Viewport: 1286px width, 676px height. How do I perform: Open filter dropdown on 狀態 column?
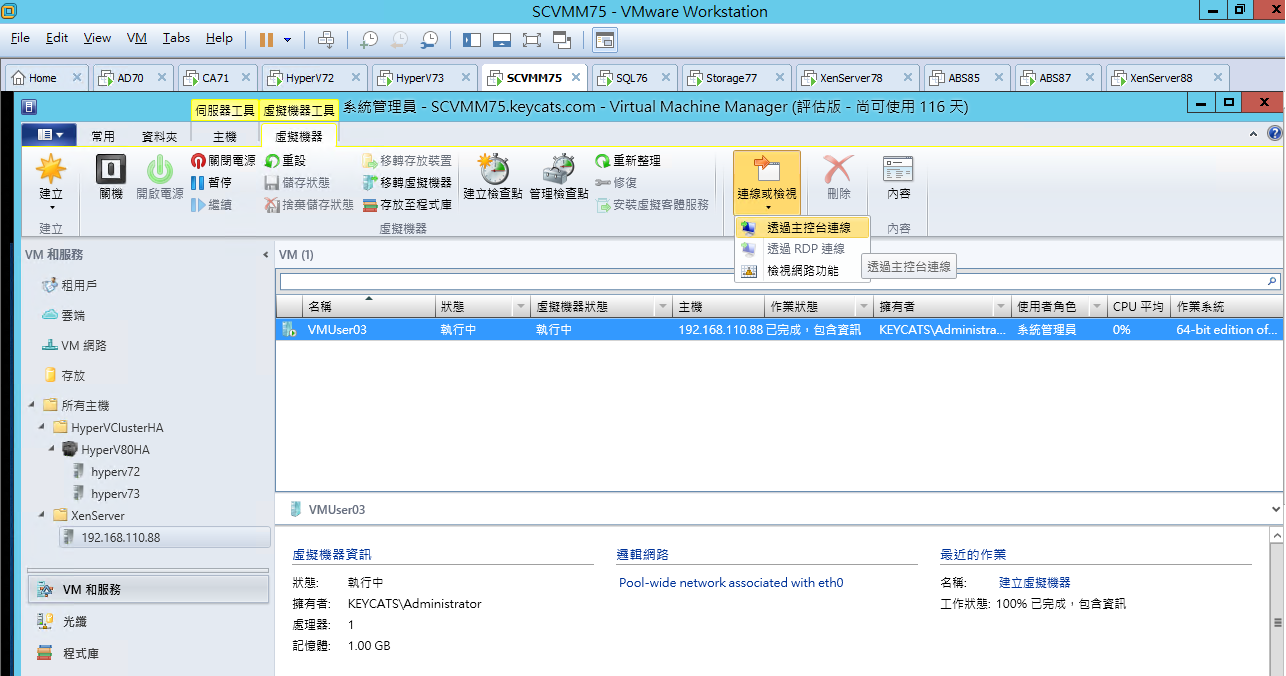[521, 307]
